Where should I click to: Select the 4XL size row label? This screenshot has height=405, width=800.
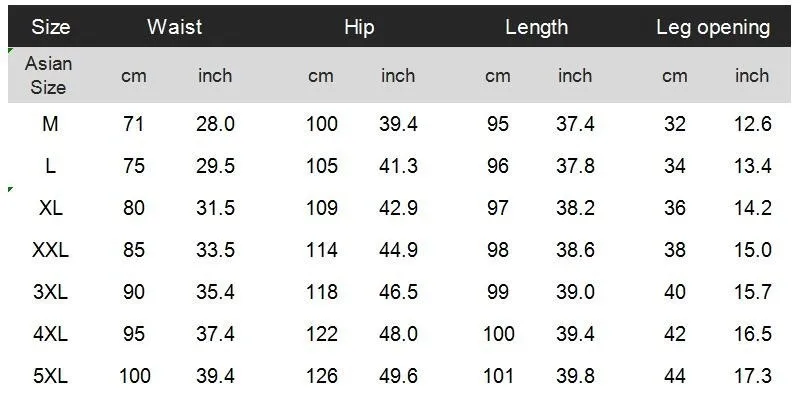pyautogui.click(x=50, y=335)
